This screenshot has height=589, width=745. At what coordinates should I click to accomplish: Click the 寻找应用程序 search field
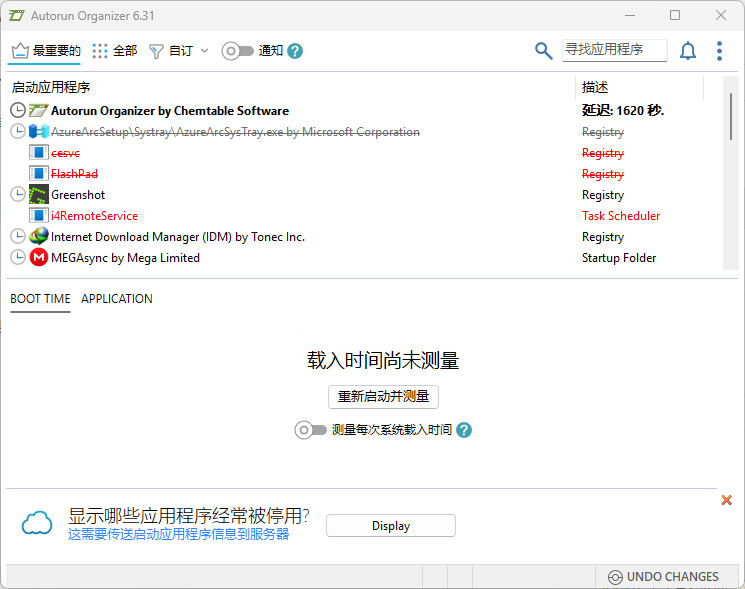[614, 50]
